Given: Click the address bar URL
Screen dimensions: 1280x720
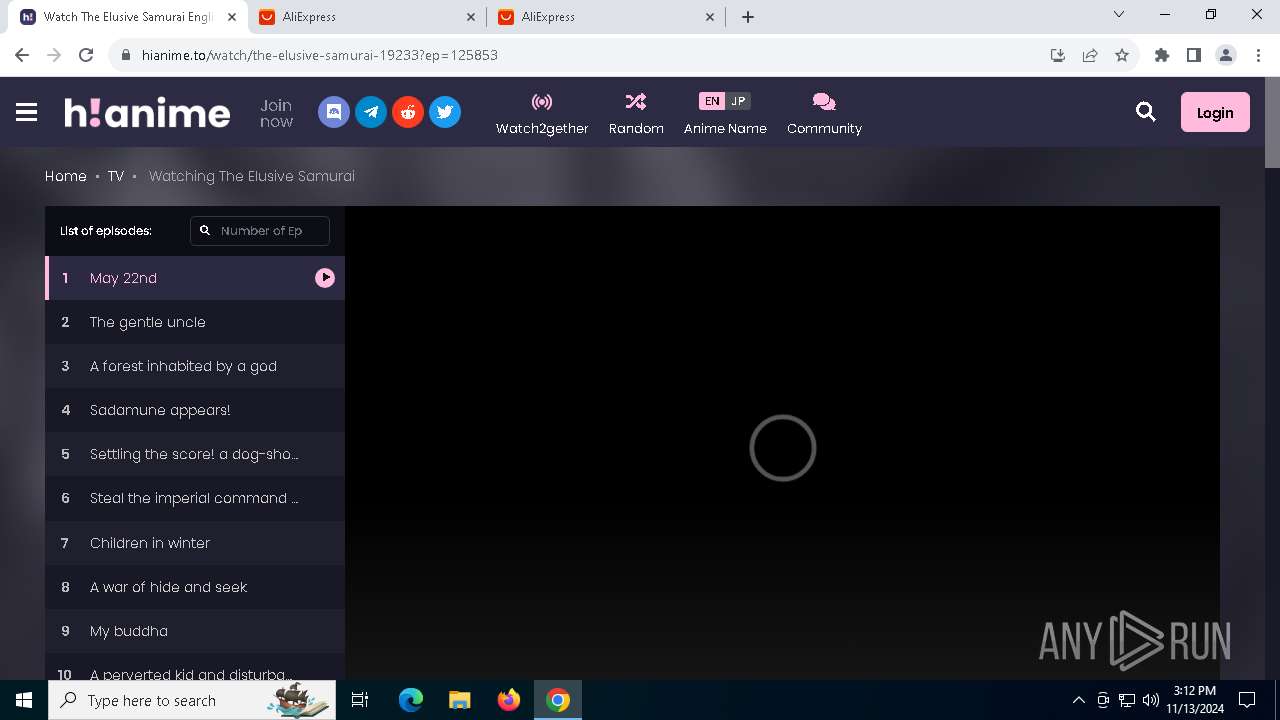Looking at the screenshot, I should [x=319, y=55].
